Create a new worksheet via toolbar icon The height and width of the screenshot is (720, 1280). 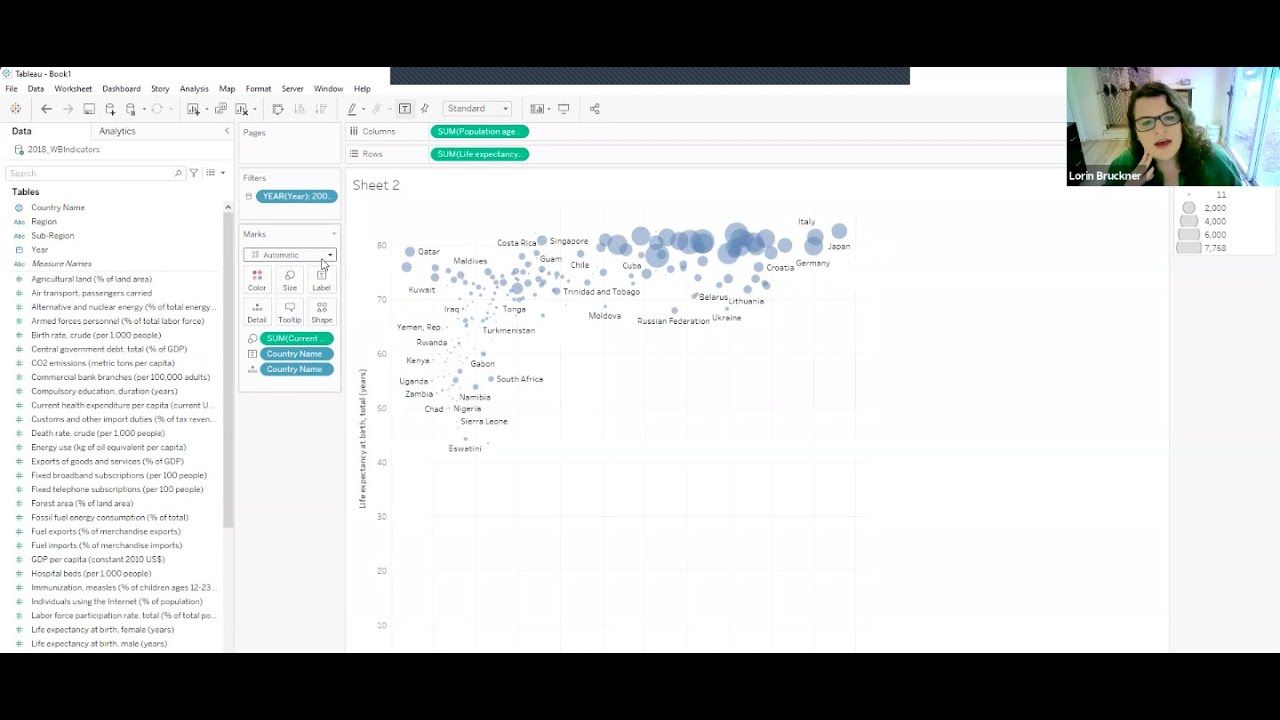tap(193, 109)
